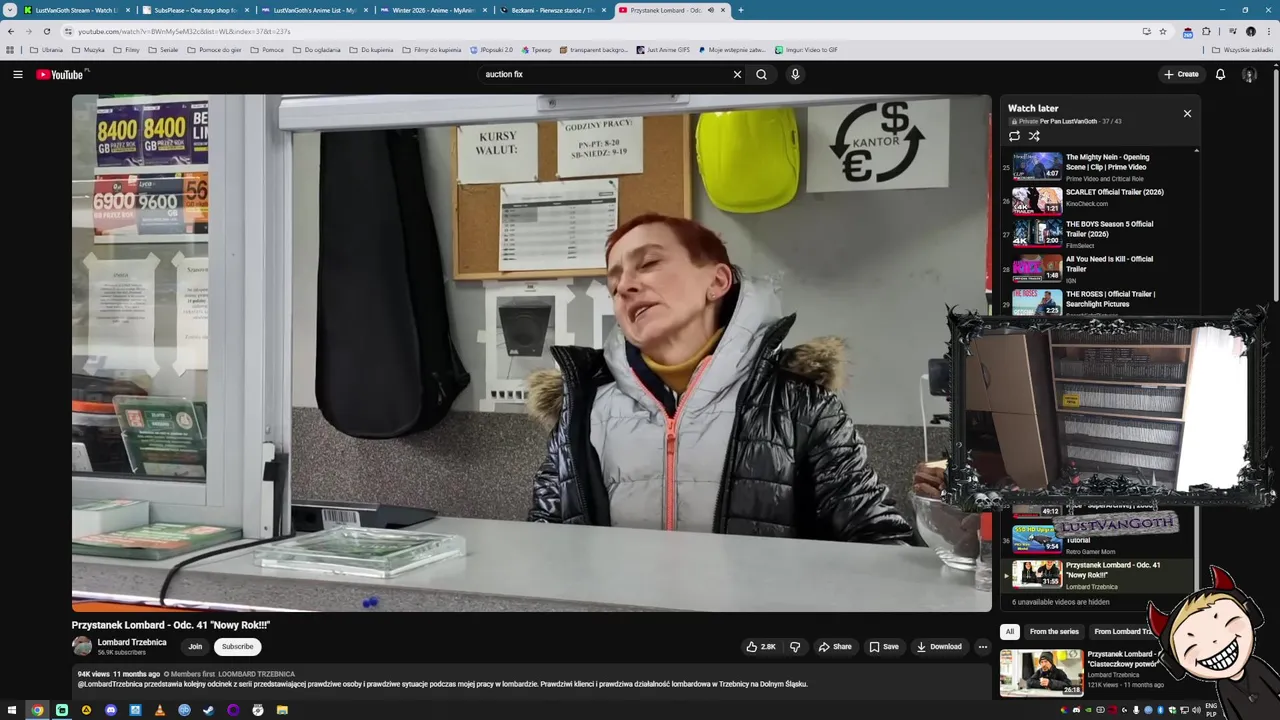Save the video to a playlist
The width and height of the screenshot is (1280, 720).
pyautogui.click(x=884, y=646)
